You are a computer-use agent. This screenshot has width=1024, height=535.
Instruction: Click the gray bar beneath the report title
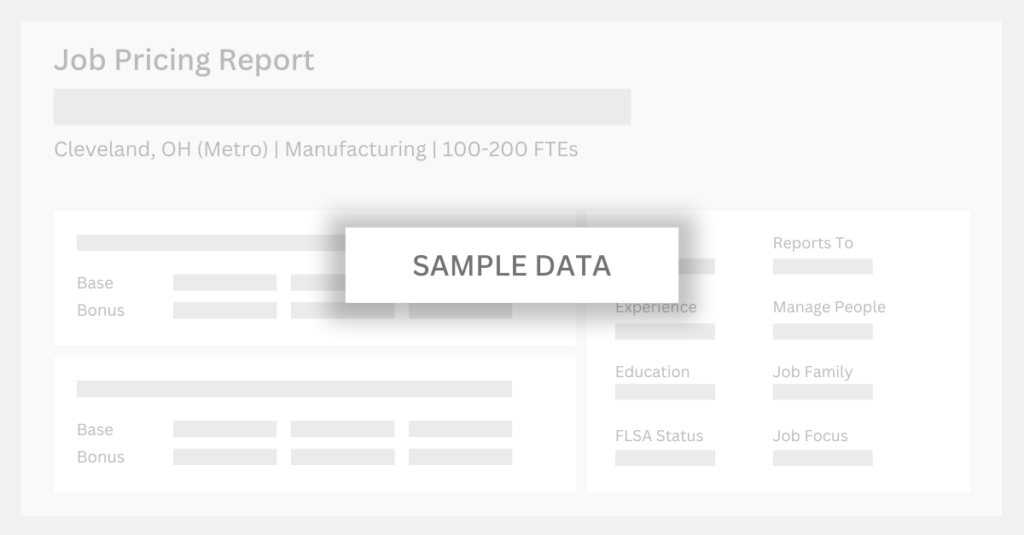[342, 107]
